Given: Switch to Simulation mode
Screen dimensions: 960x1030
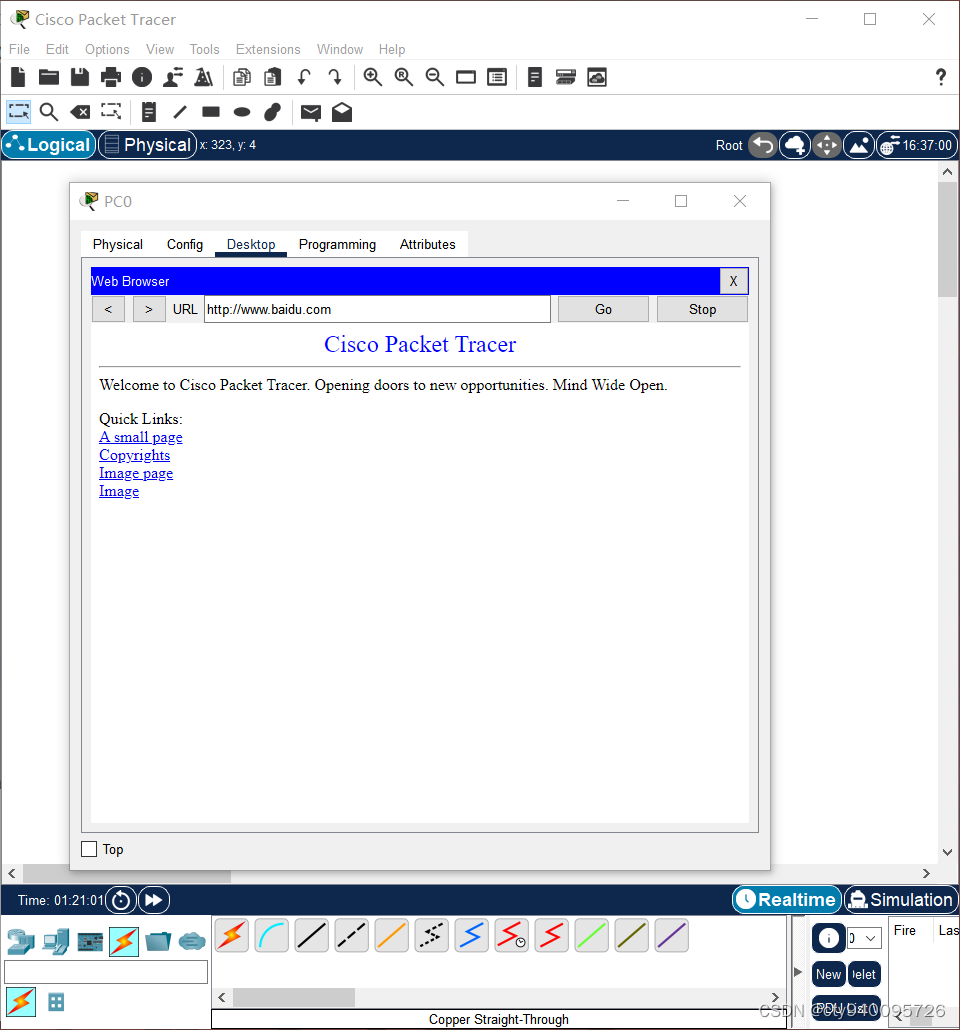Looking at the screenshot, I should (901, 900).
